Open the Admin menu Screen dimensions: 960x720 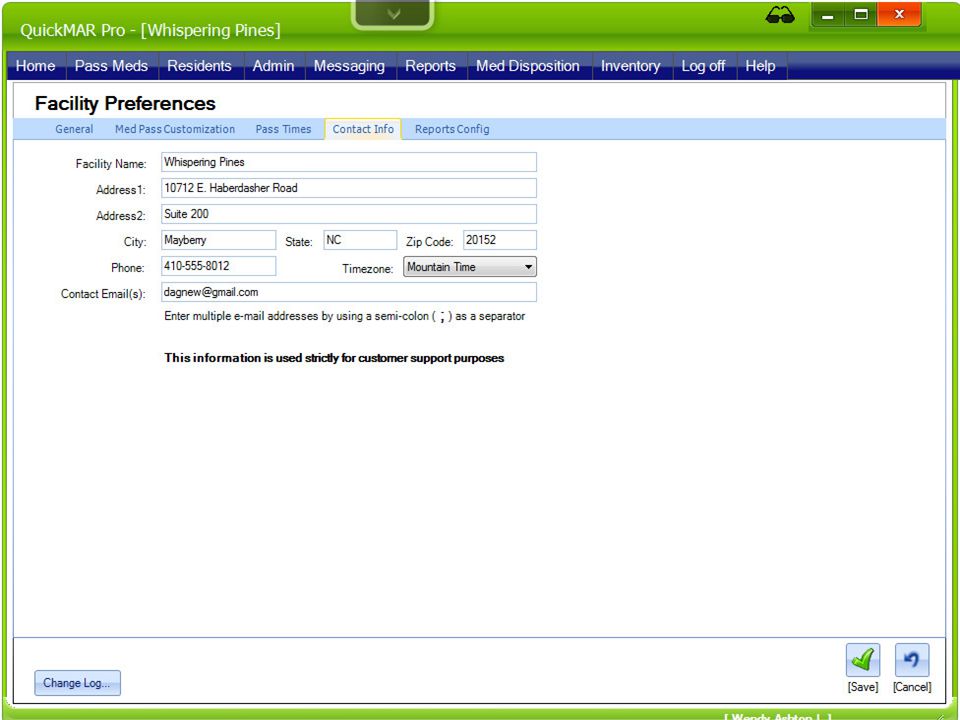click(274, 66)
